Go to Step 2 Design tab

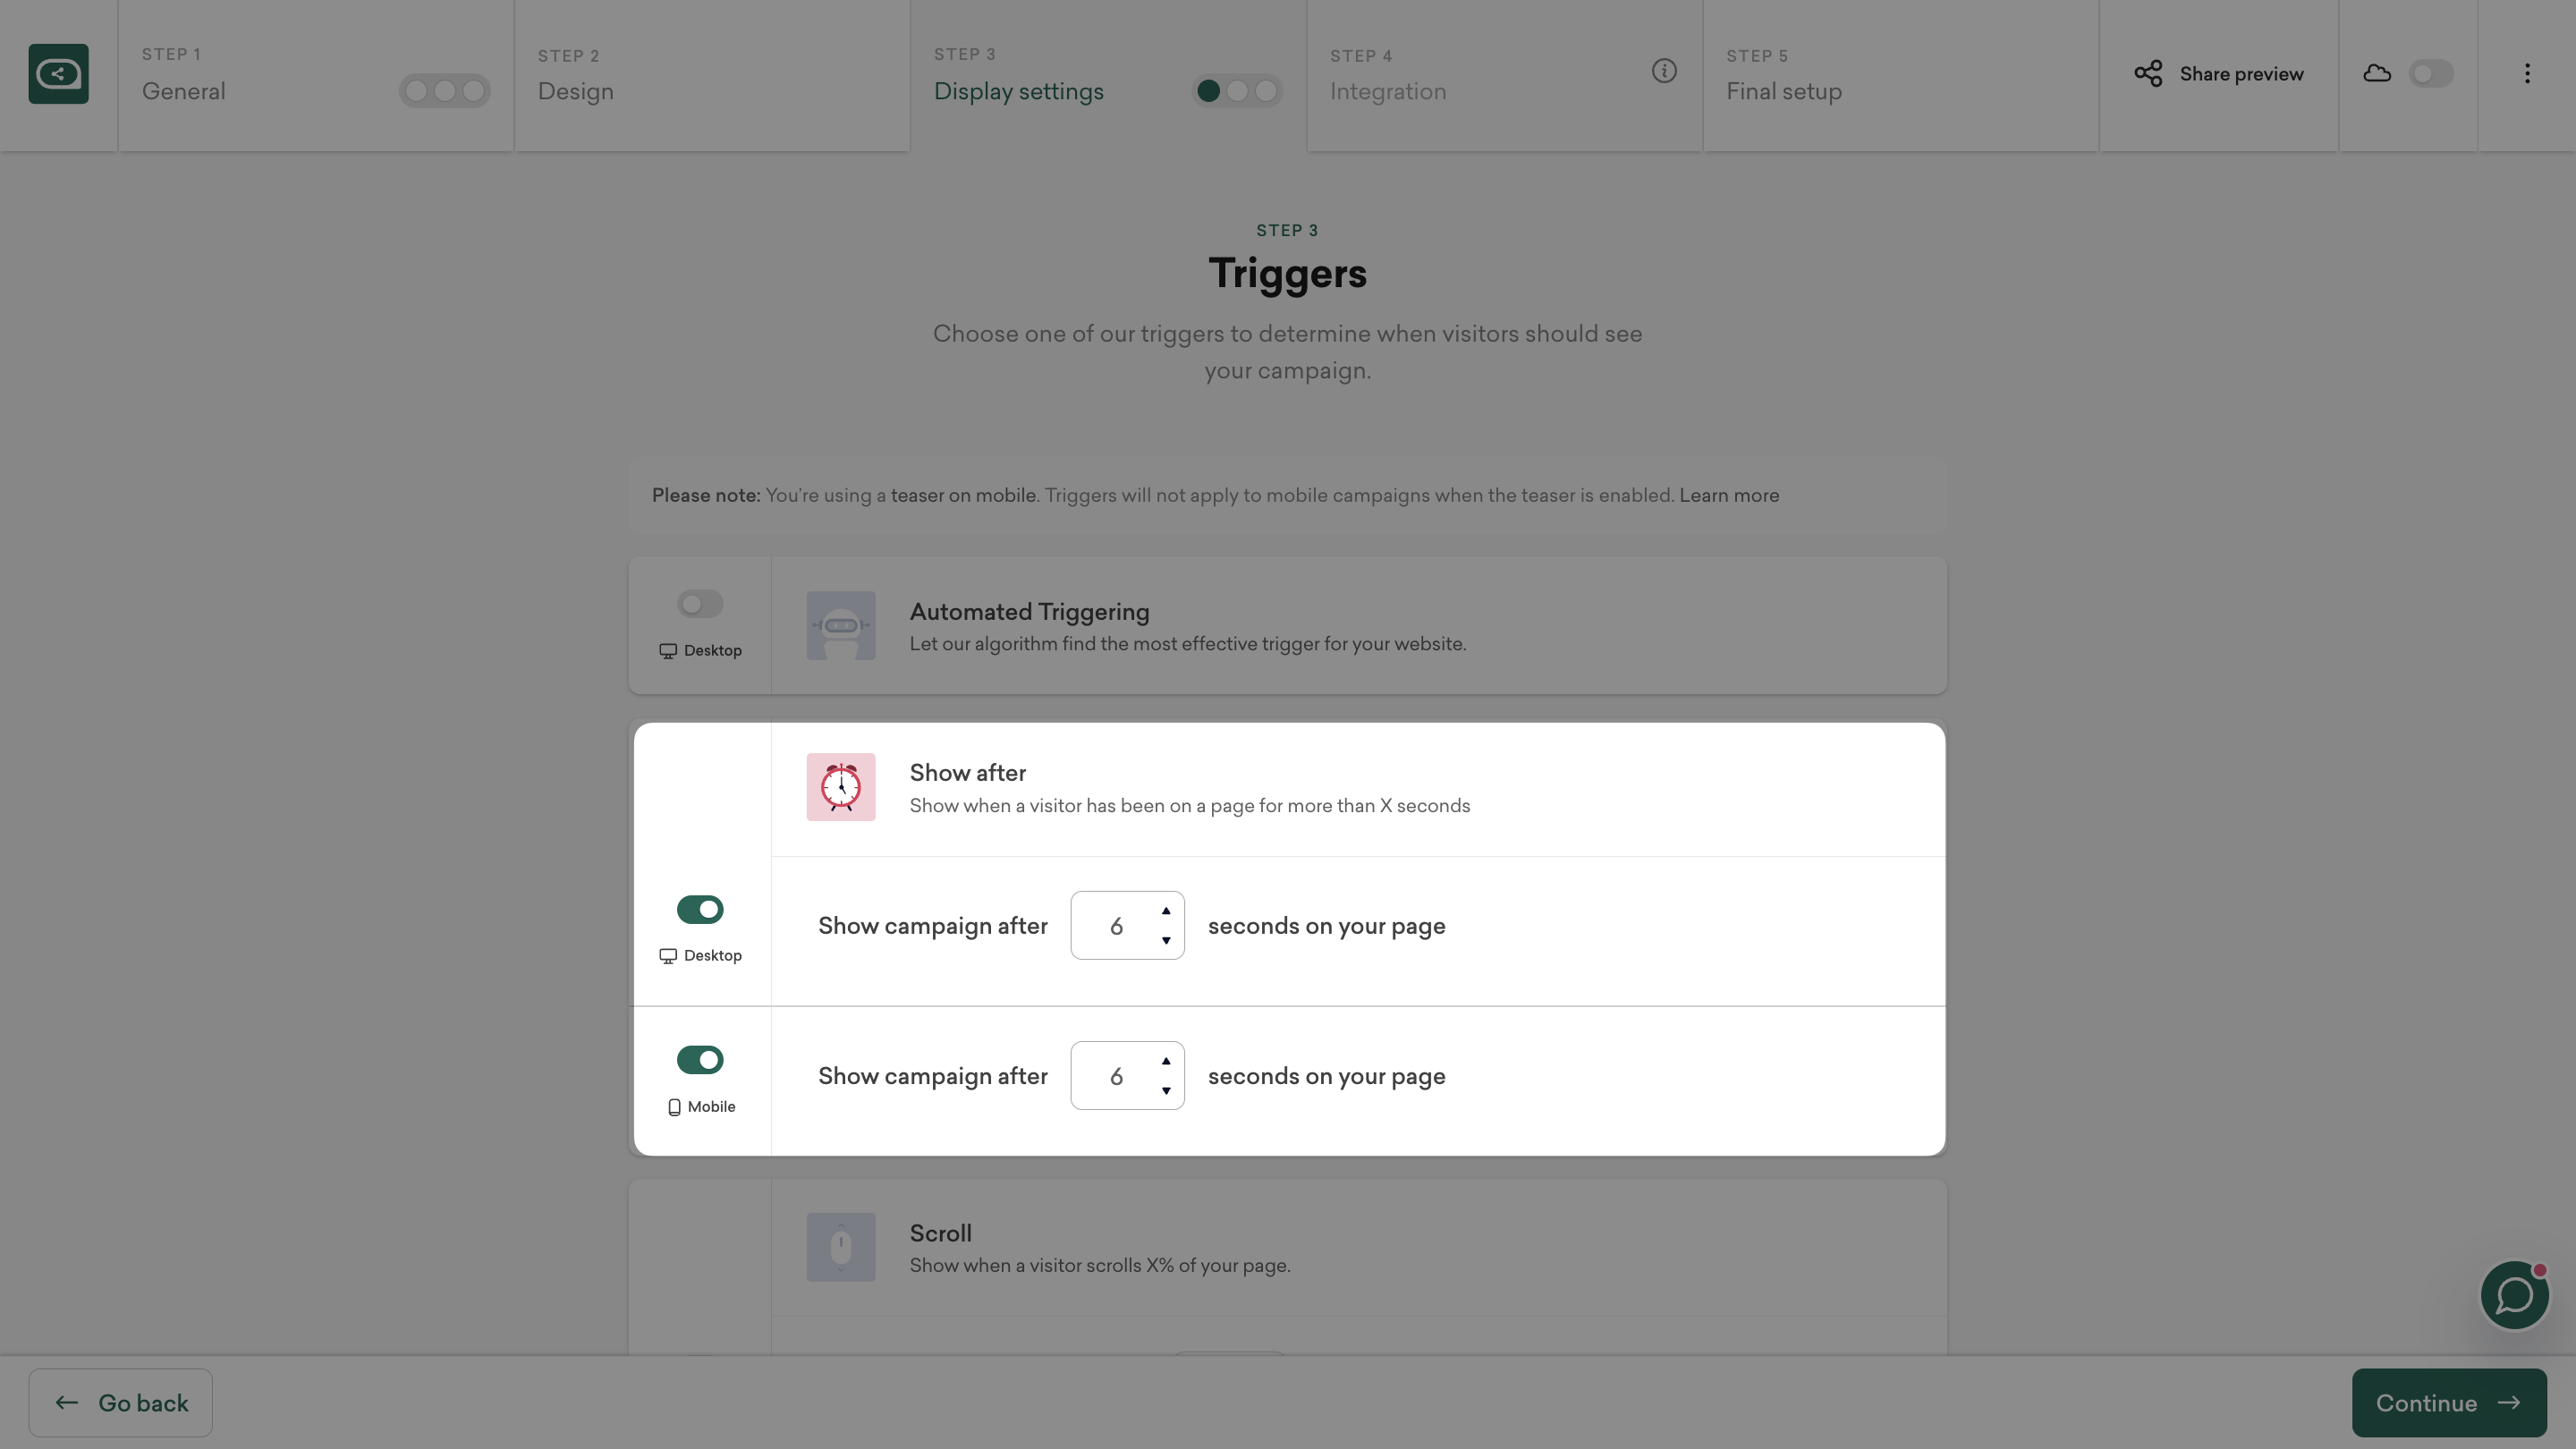(x=711, y=76)
